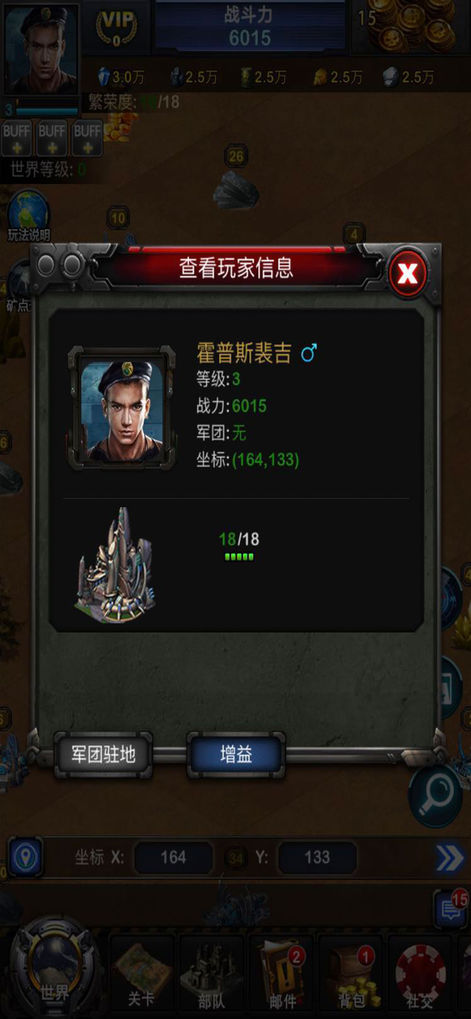471x1019 pixels.
Task: Tap the map location pin icon
Action: pos(26,858)
